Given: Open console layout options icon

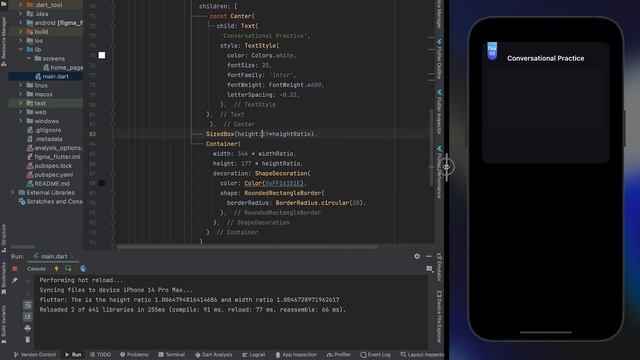Looking at the screenshot, I should coord(429,269).
